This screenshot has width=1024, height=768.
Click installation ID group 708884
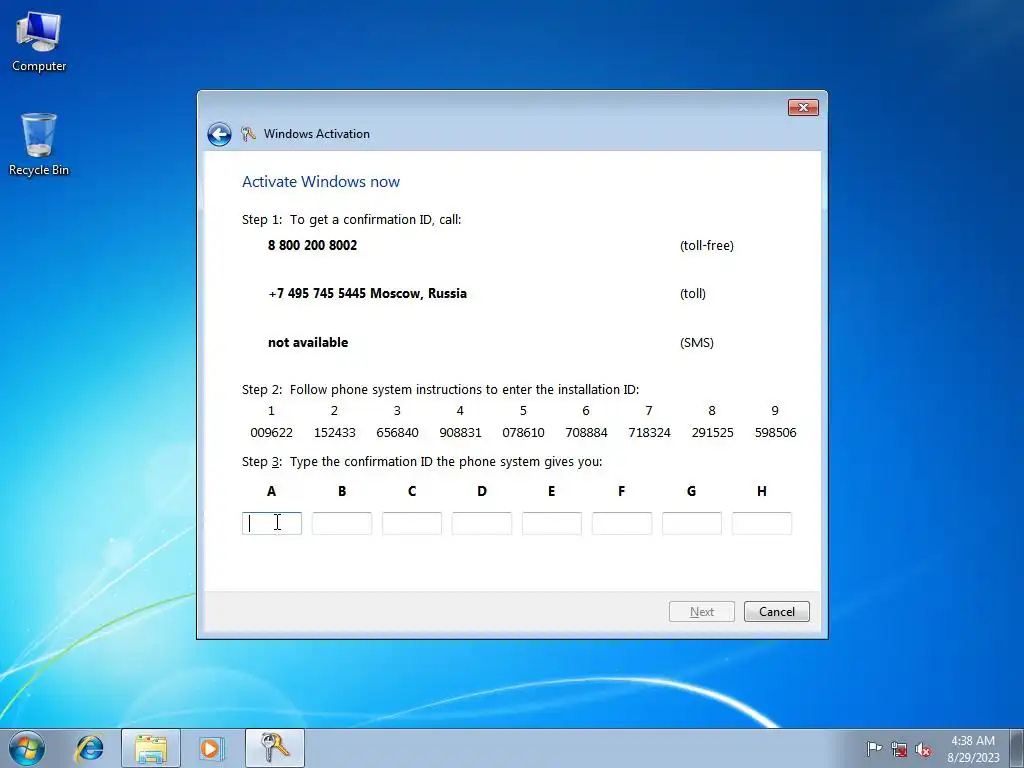tap(586, 432)
